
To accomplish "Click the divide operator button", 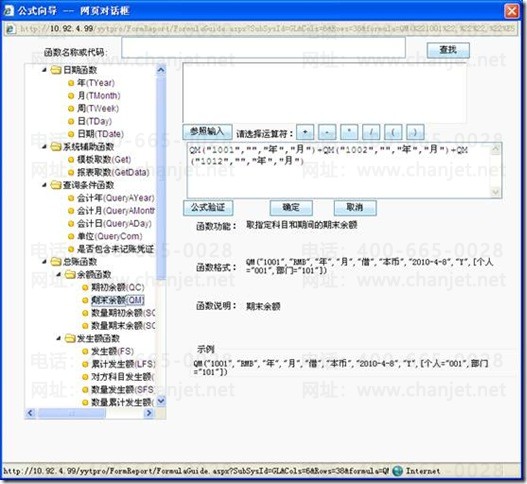I will pos(371,132).
